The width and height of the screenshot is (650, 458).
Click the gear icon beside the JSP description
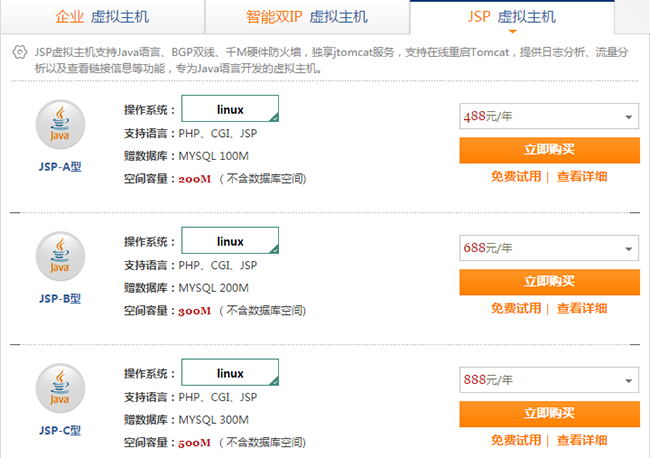point(19,52)
